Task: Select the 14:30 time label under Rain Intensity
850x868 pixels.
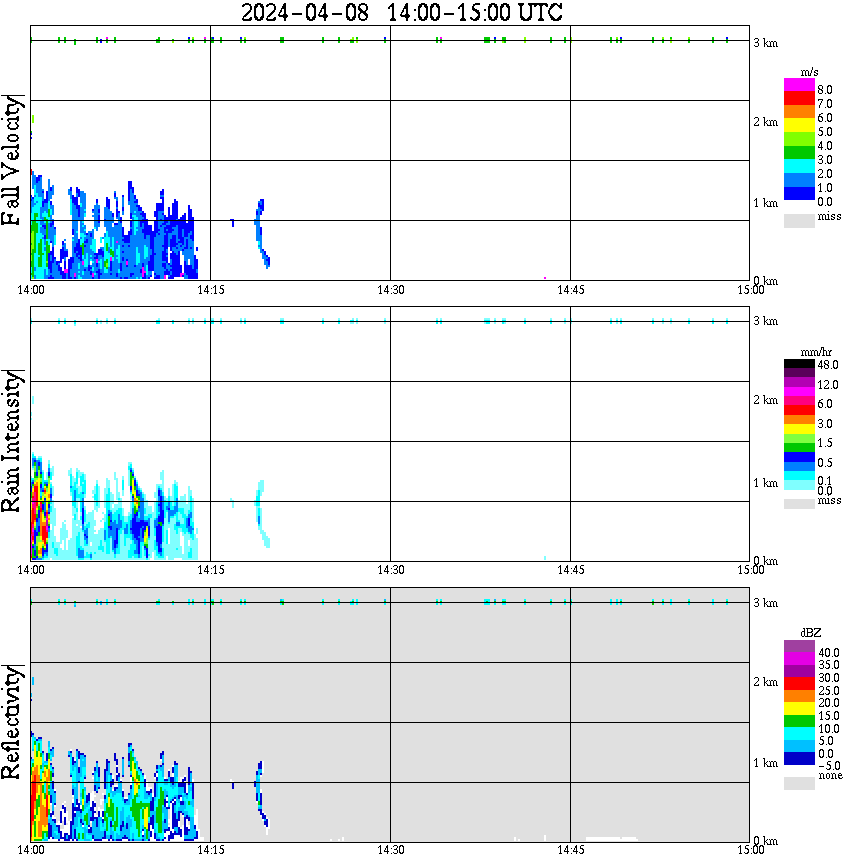Action: (x=391, y=570)
